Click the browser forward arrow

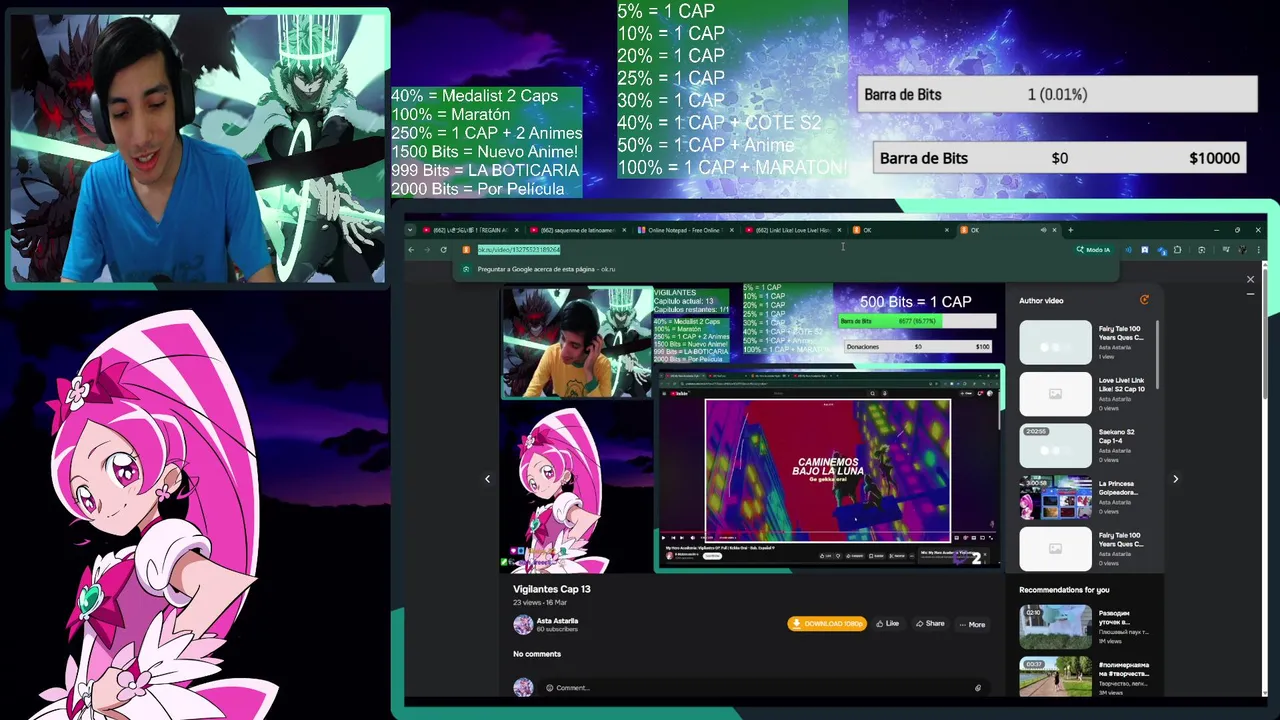427,249
